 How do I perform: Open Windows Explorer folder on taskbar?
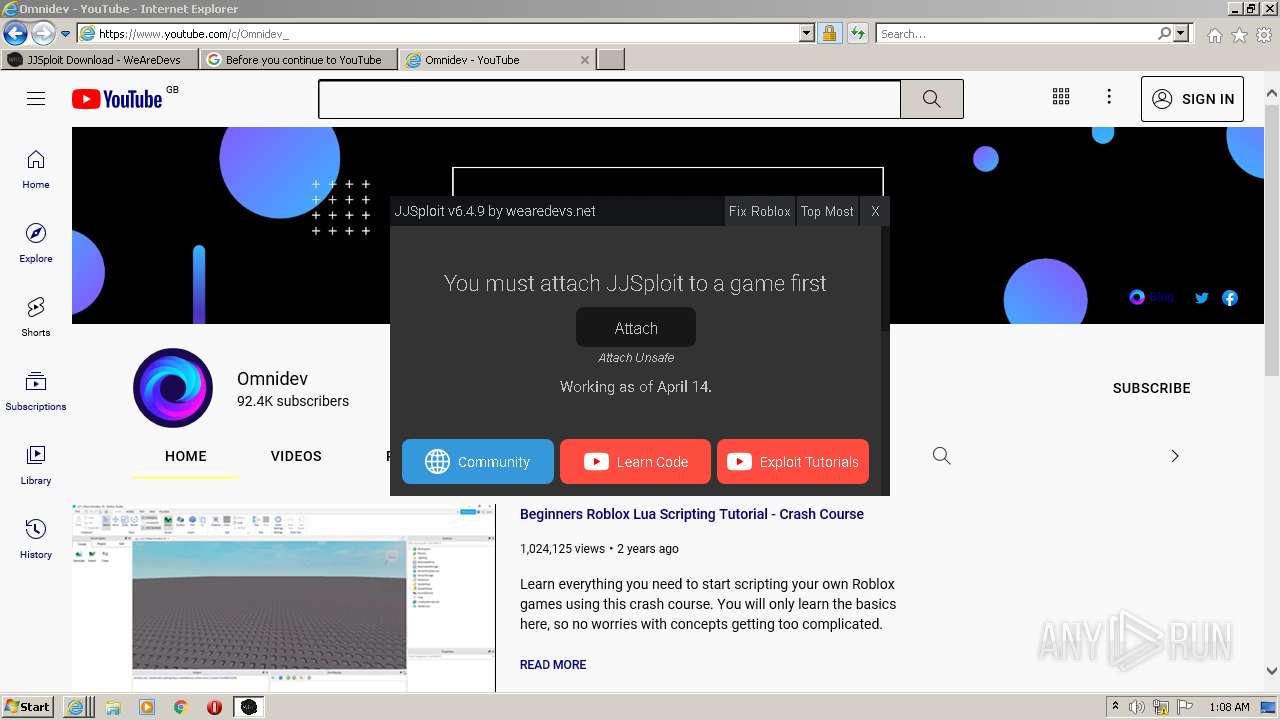pos(113,707)
